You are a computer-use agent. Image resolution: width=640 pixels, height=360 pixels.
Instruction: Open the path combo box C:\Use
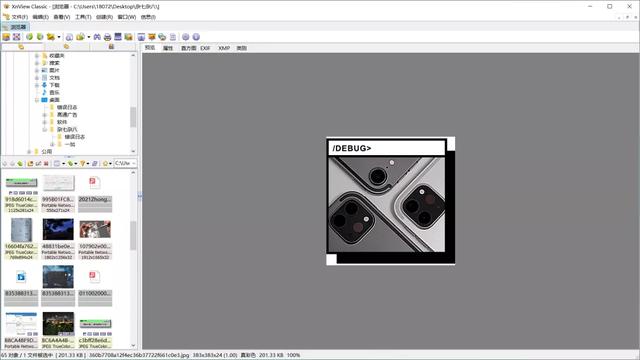(125, 163)
